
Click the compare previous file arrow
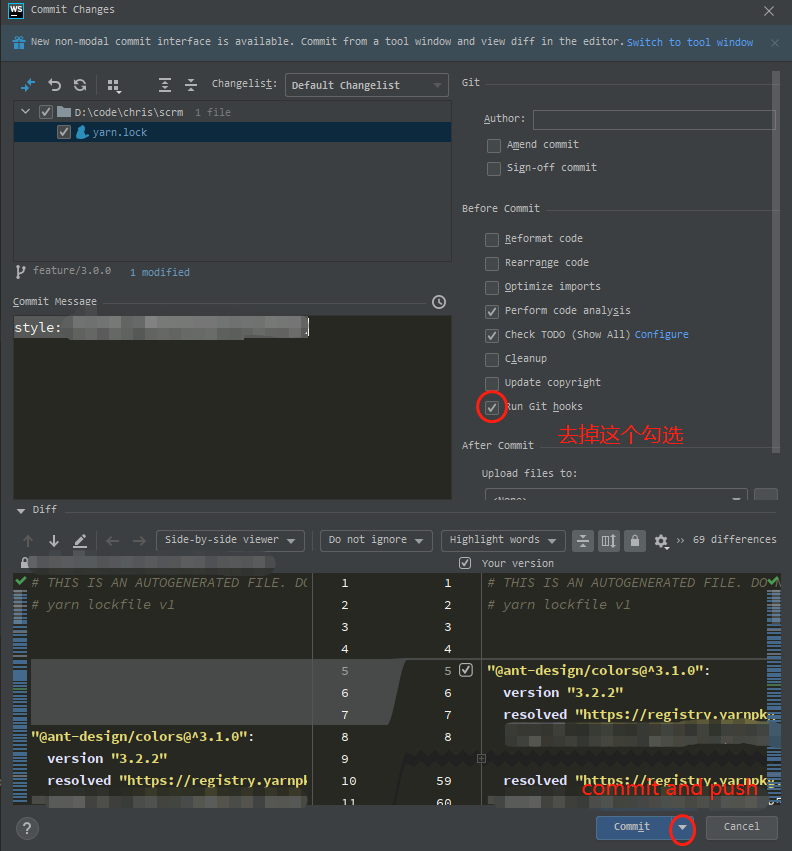click(112, 541)
